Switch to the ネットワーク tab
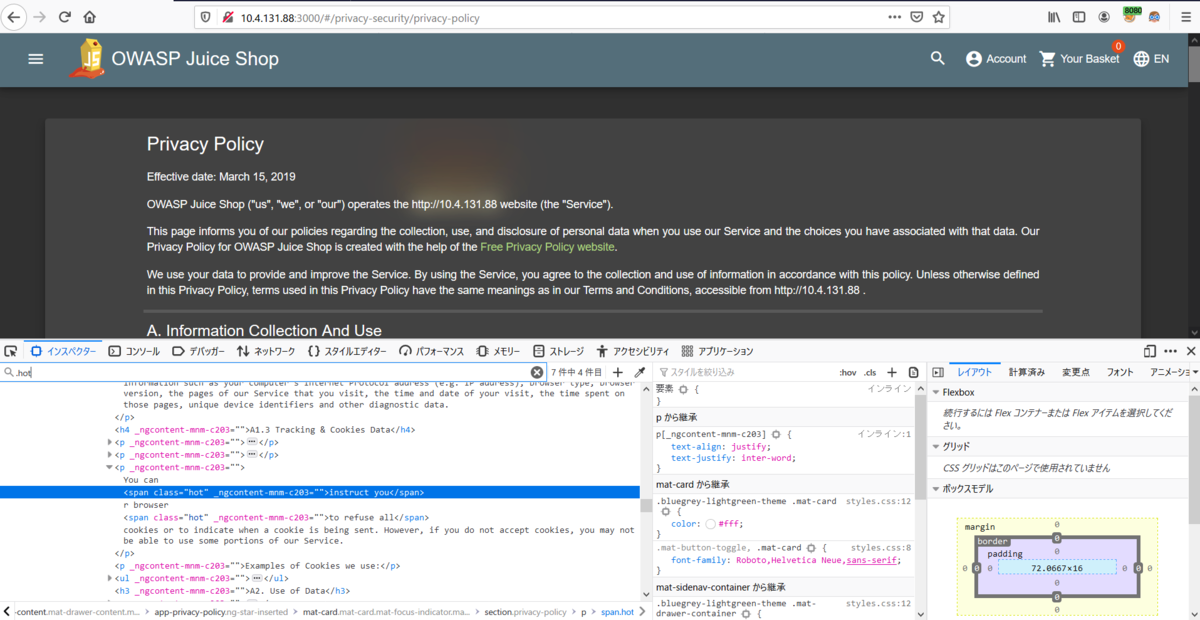1200x620 pixels. [x=266, y=351]
